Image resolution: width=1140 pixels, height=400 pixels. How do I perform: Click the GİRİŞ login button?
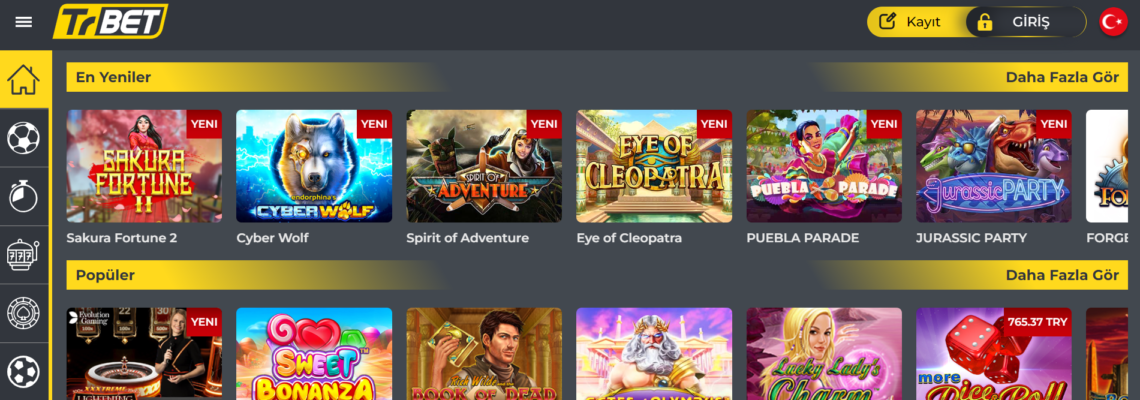tap(1025, 22)
